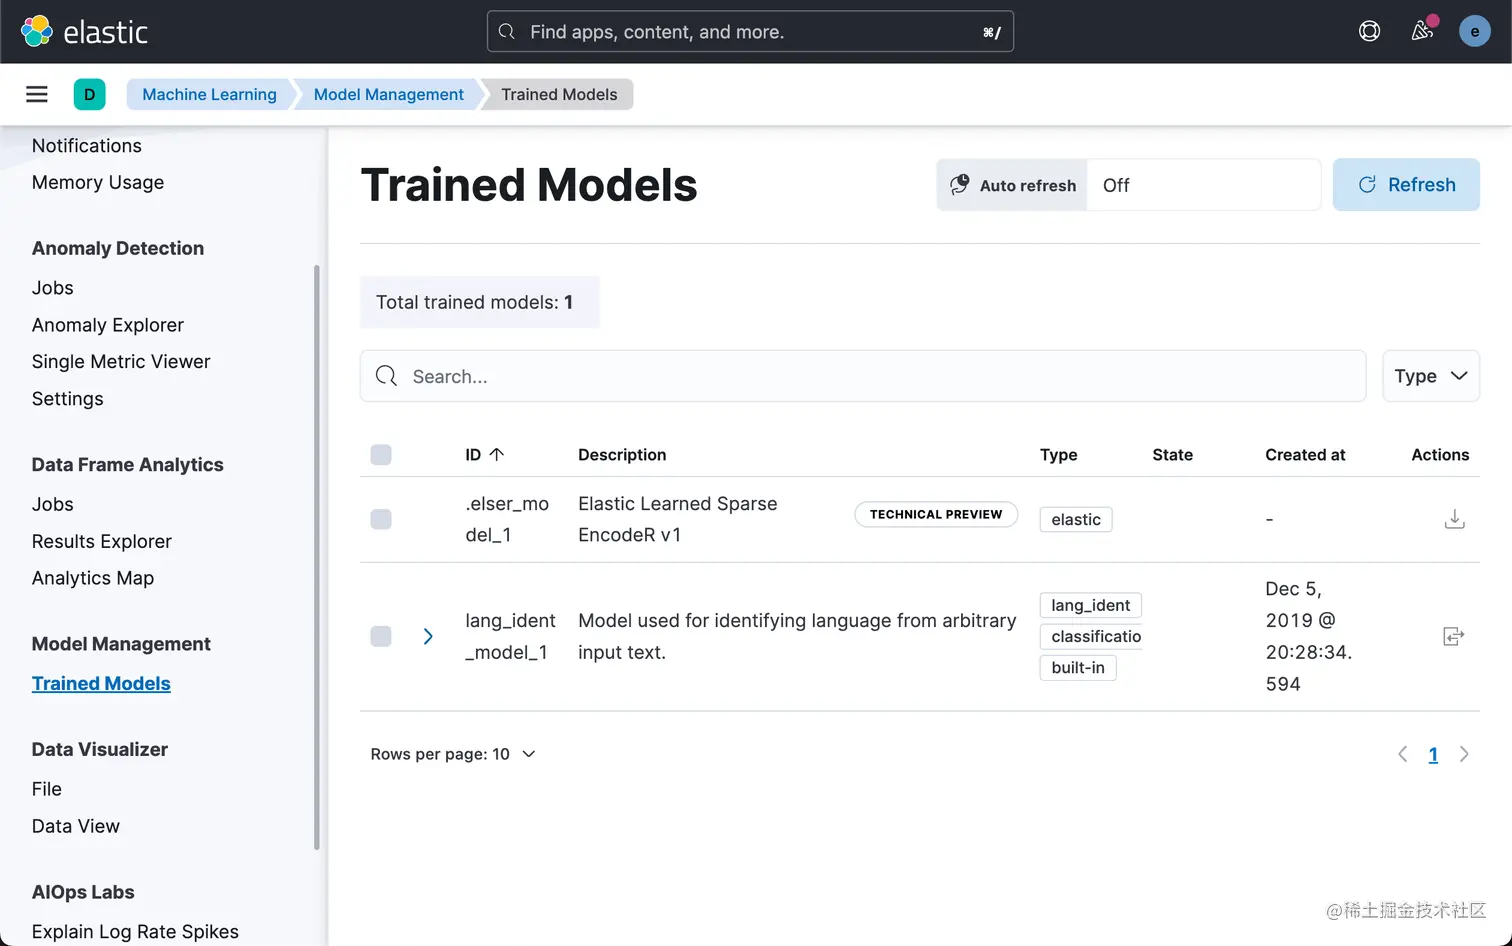
Task: Click the global Find apps search bar
Action: pyautogui.click(x=750, y=31)
